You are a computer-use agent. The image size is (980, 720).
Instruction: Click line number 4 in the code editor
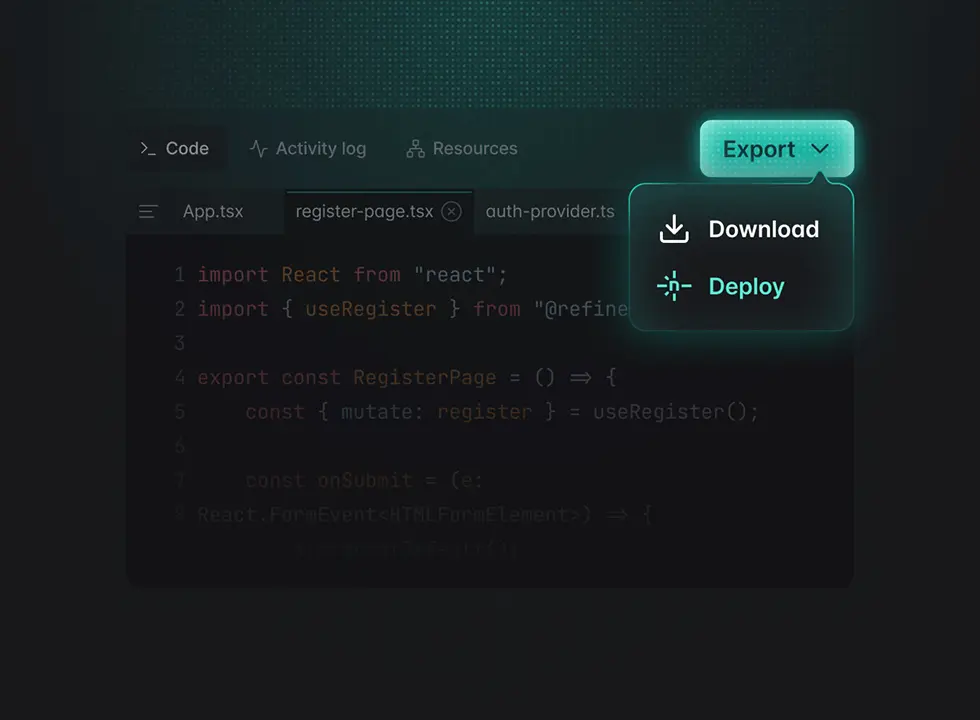[180, 377]
